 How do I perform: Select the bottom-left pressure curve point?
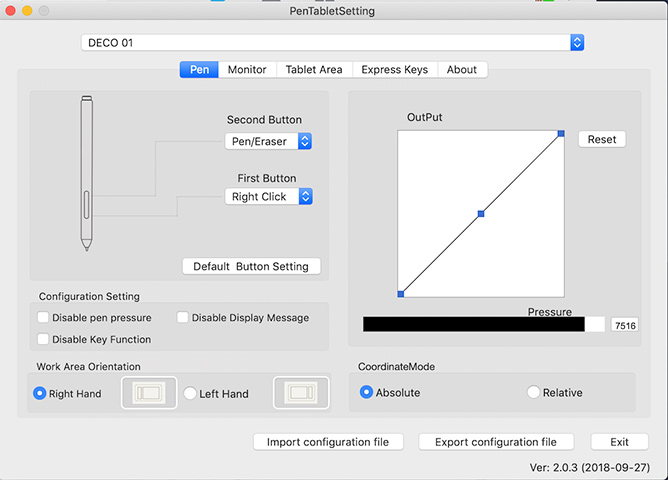[x=401, y=294]
